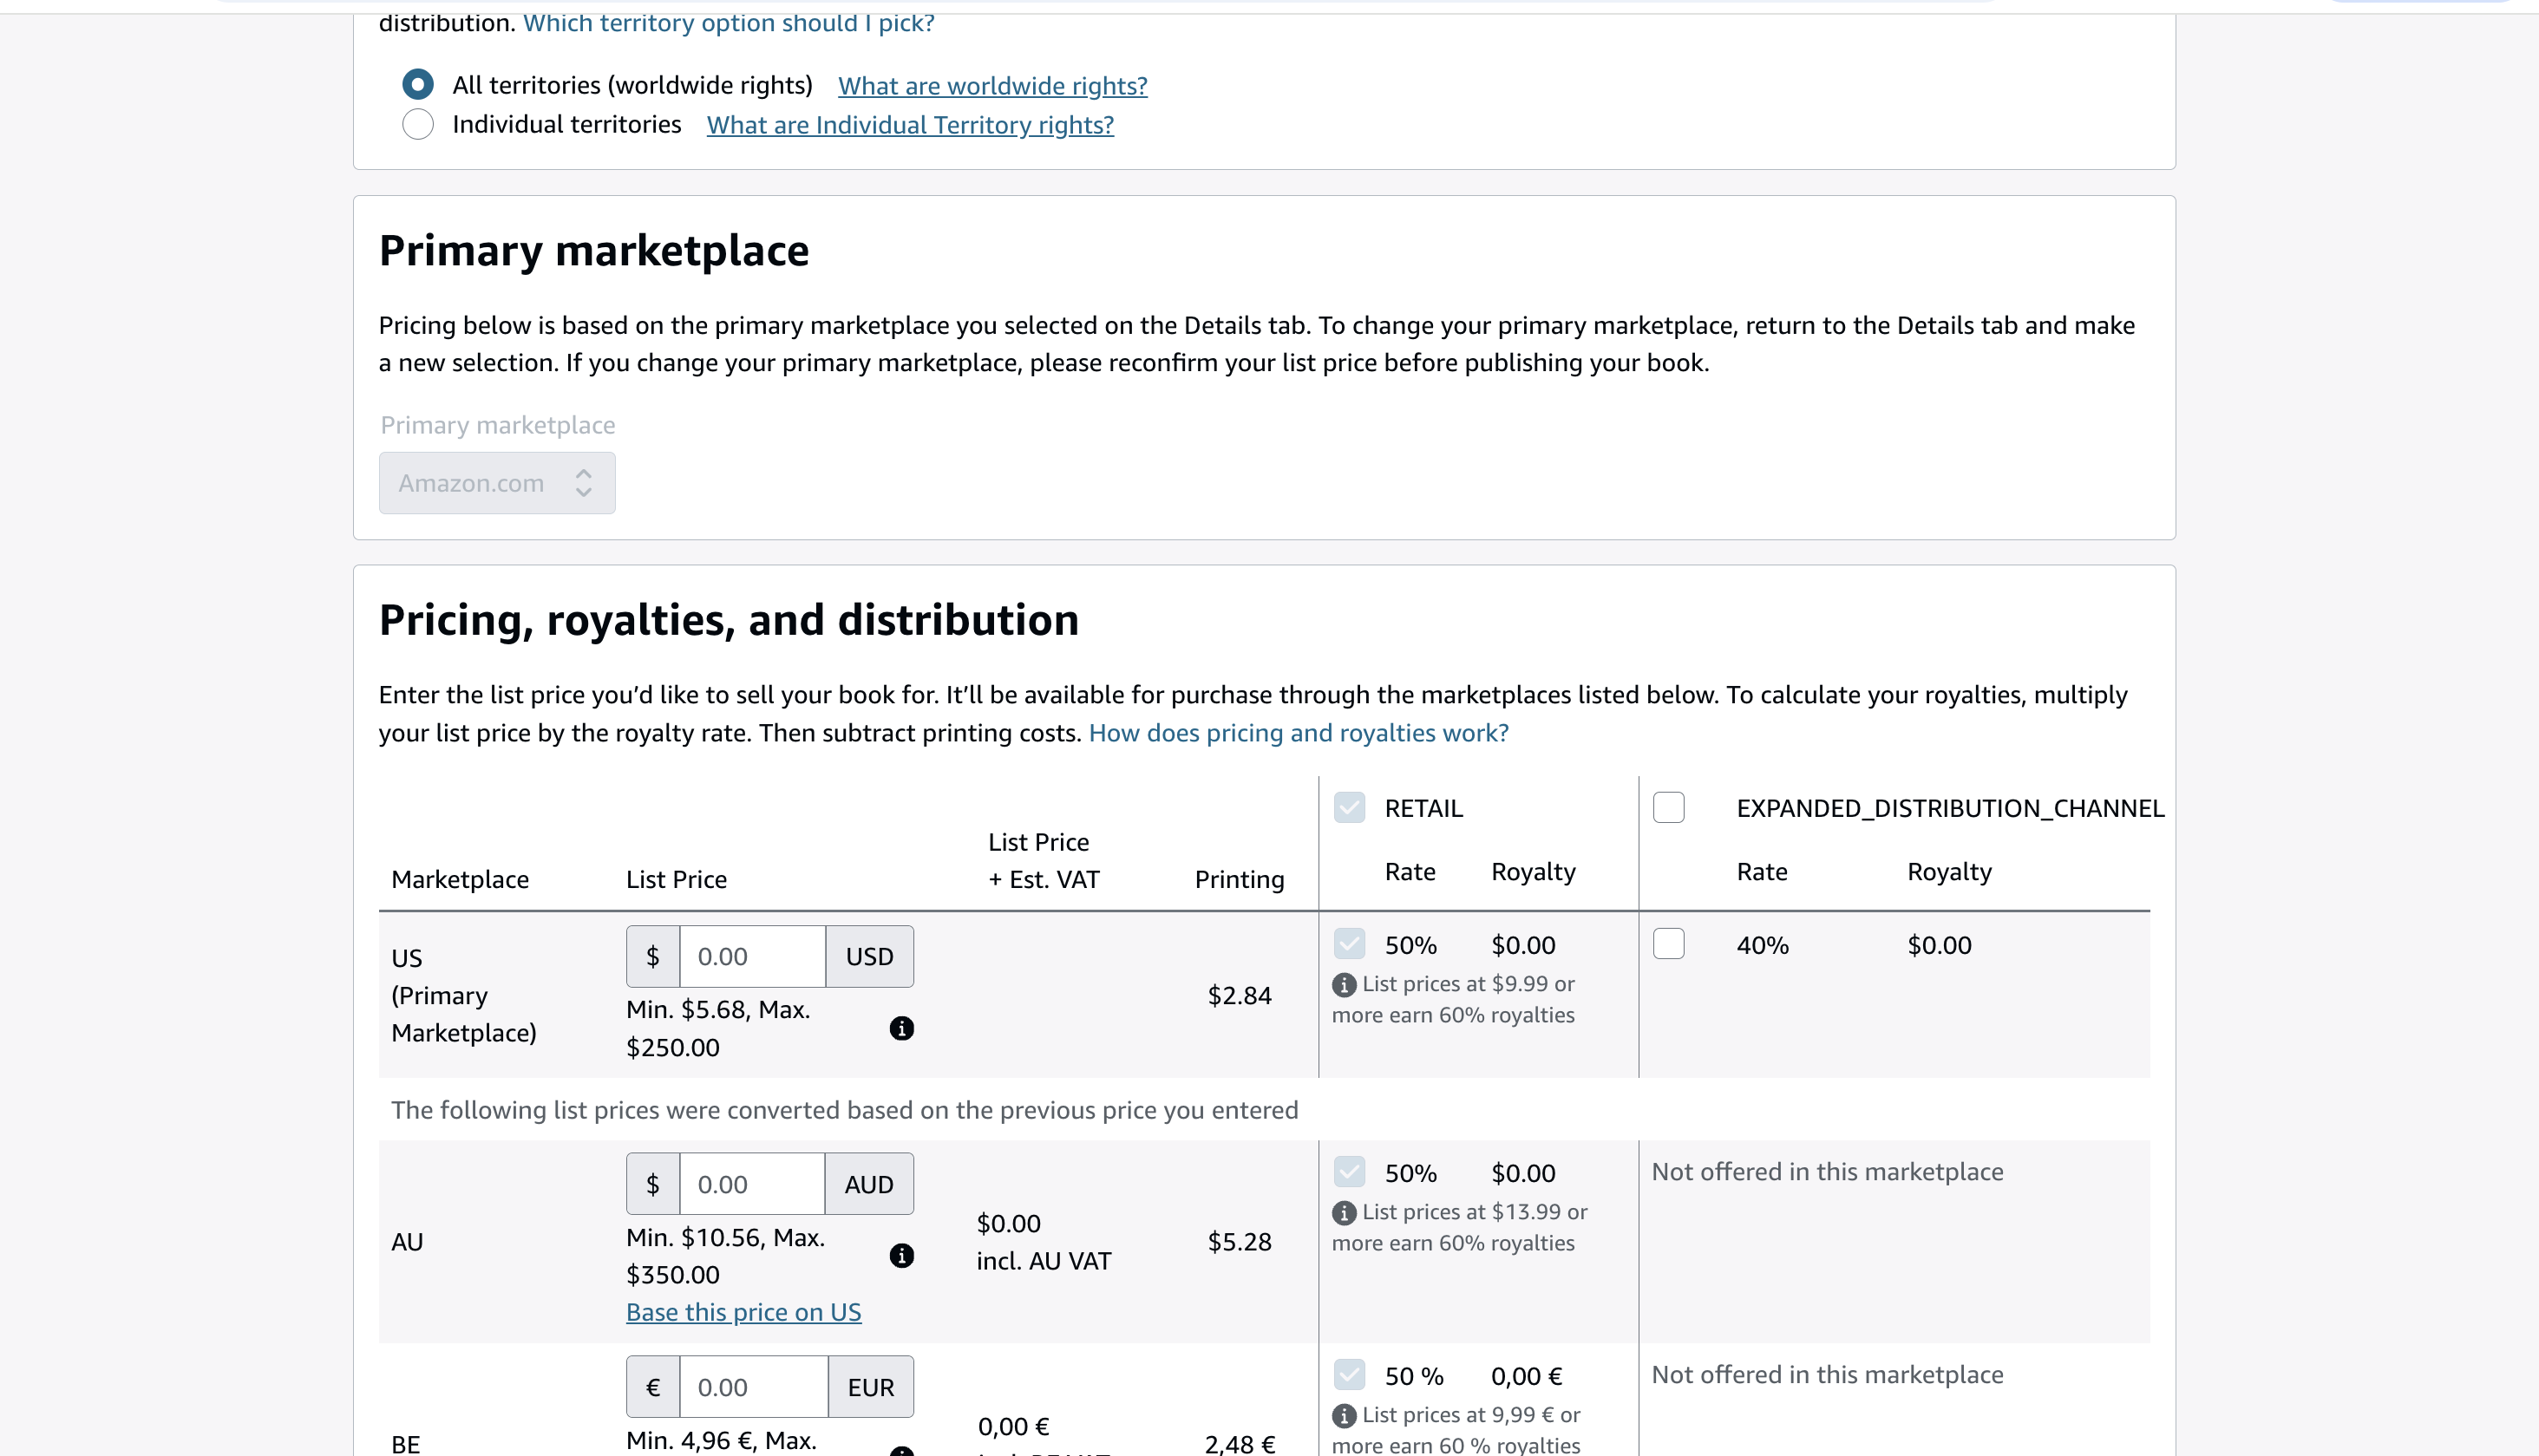Click the info icon beside AU min/max price

pyautogui.click(x=901, y=1255)
